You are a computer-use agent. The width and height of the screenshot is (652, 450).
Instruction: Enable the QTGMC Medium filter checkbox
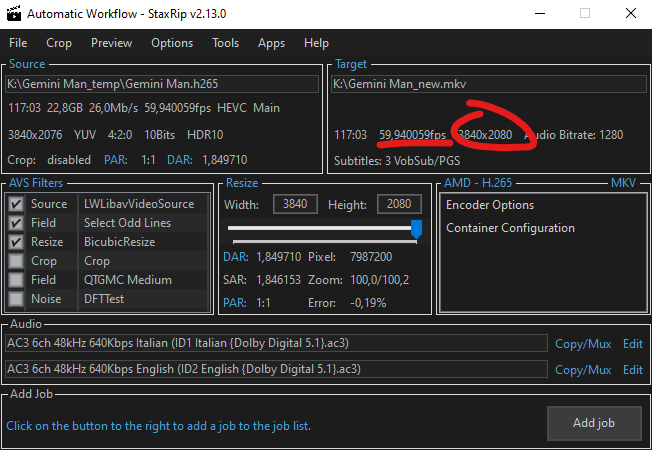point(16,280)
